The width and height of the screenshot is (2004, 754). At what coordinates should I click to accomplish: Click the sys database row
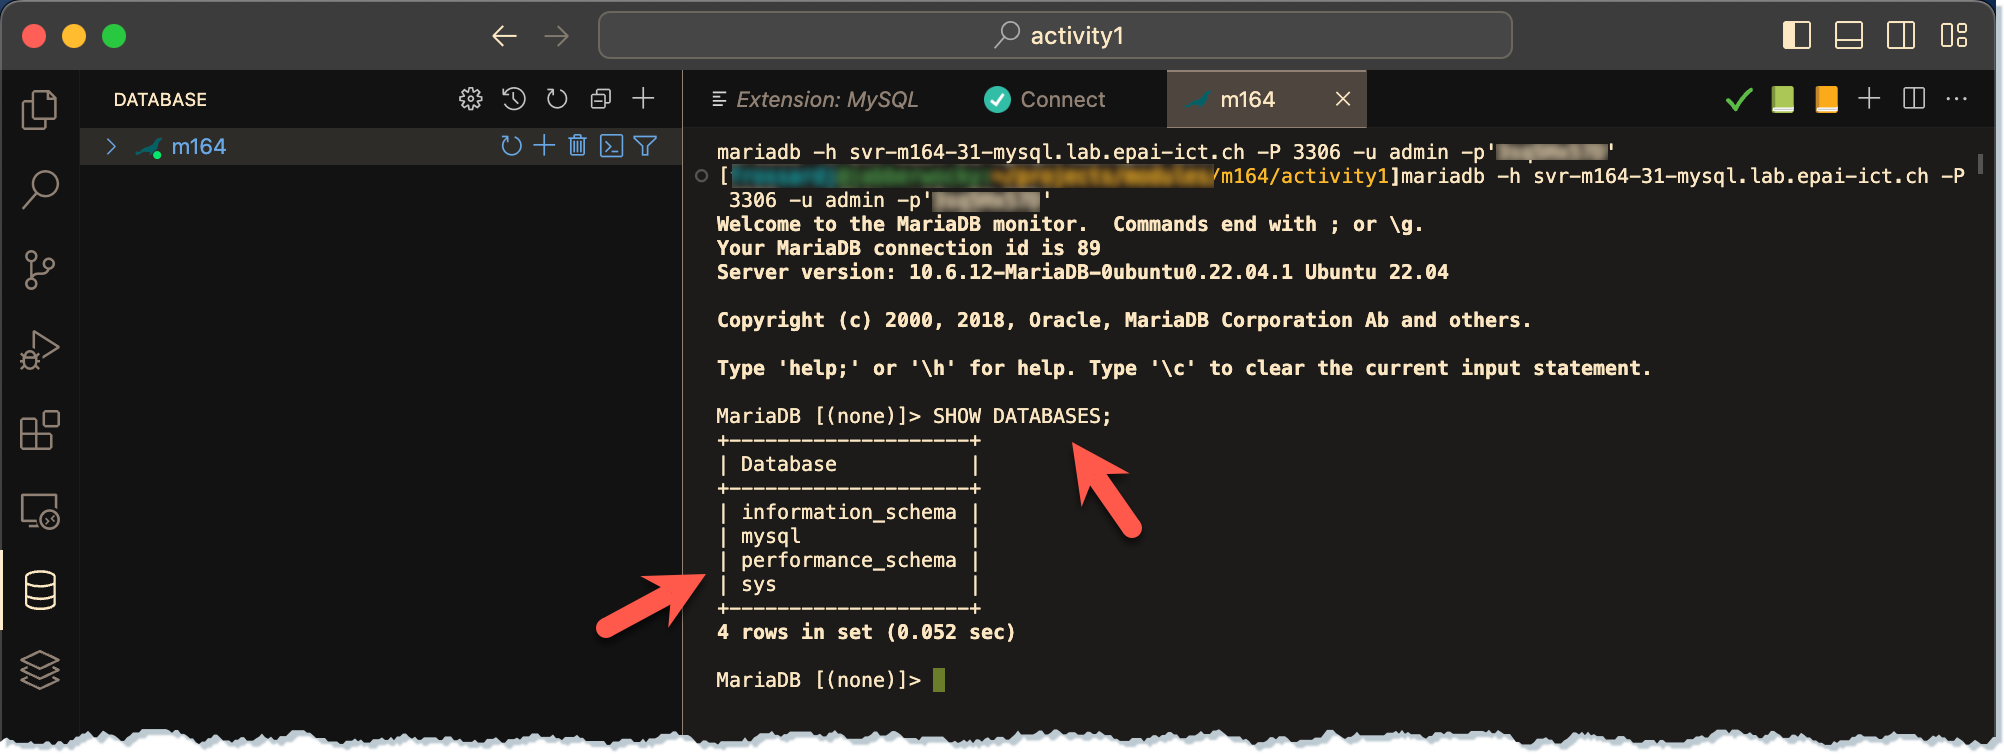[x=758, y=584]
